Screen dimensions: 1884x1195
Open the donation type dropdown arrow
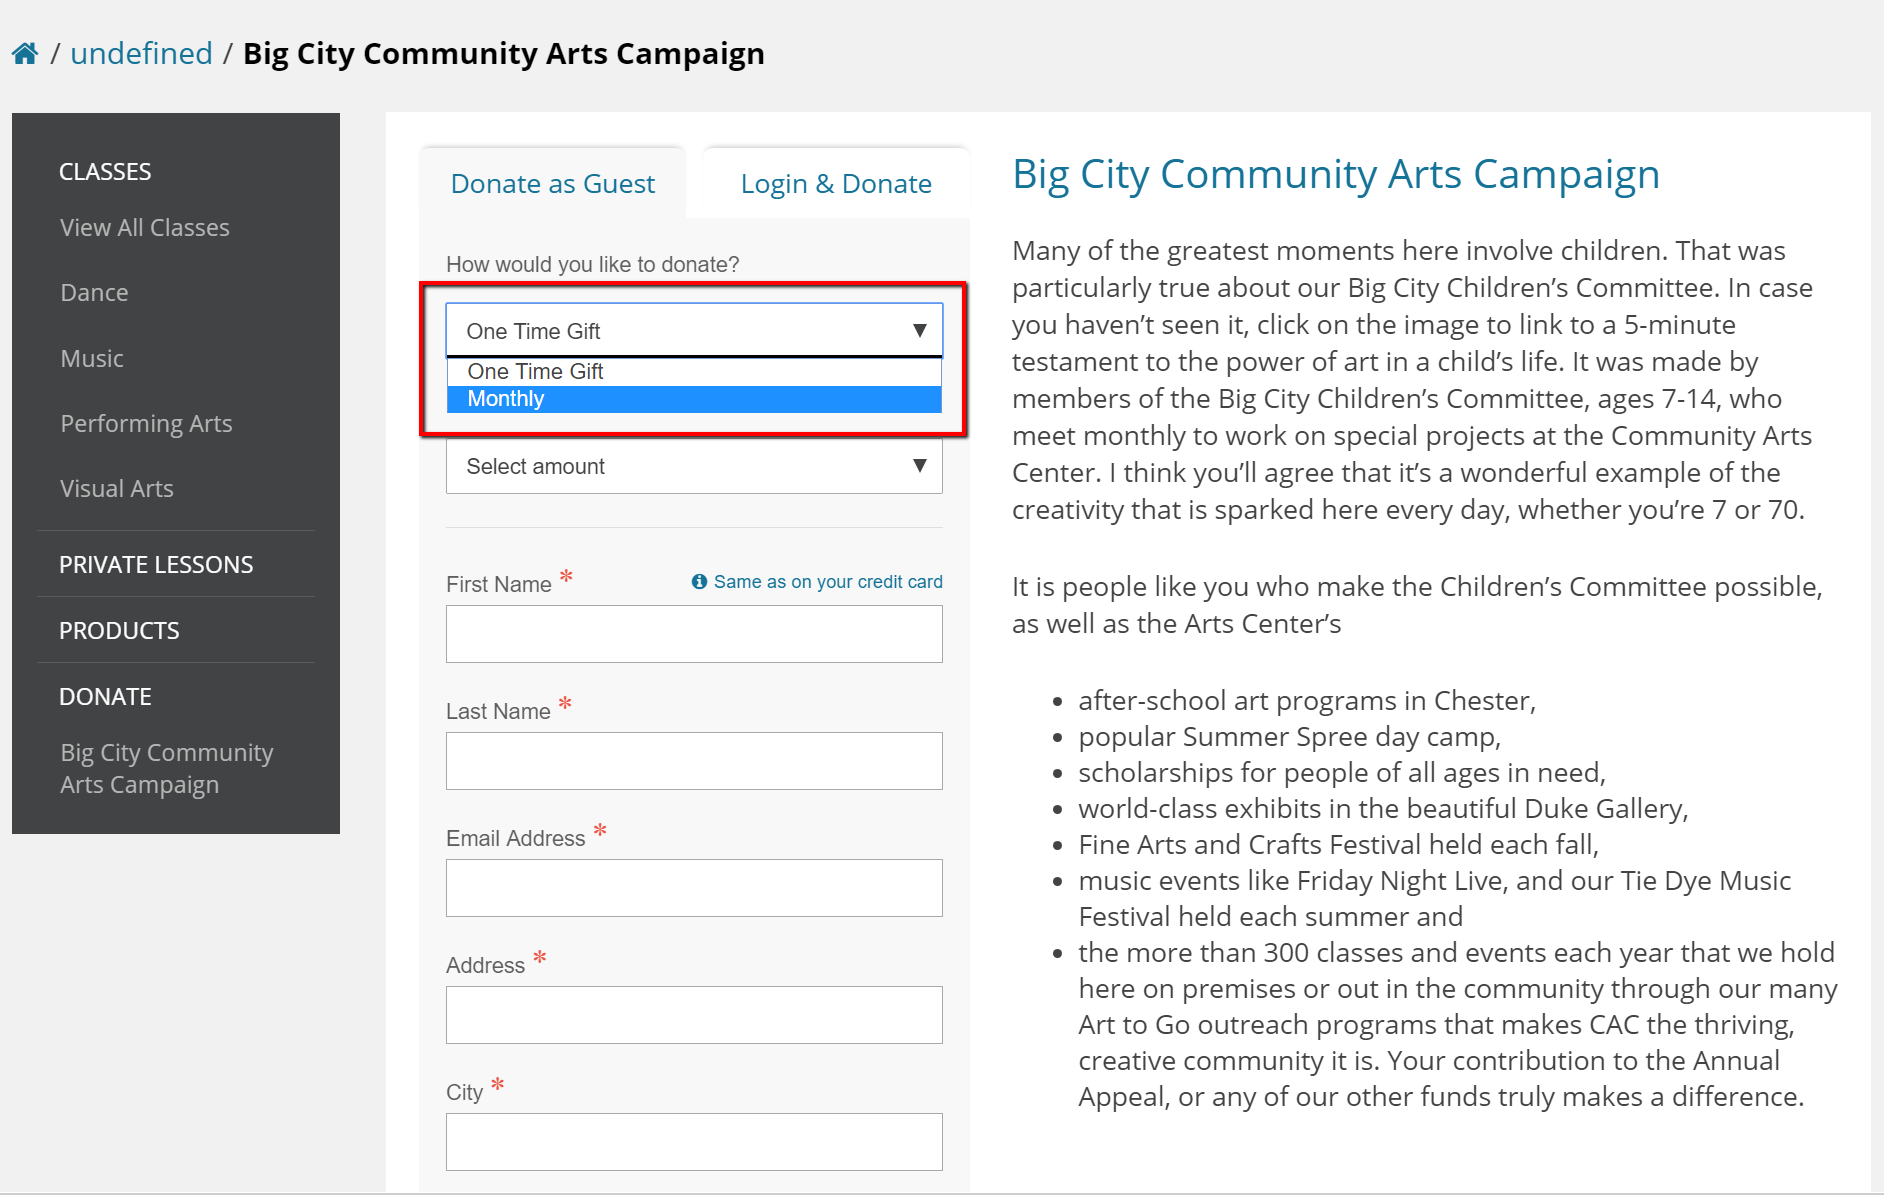pyautogui.click(x=919, y=331)
